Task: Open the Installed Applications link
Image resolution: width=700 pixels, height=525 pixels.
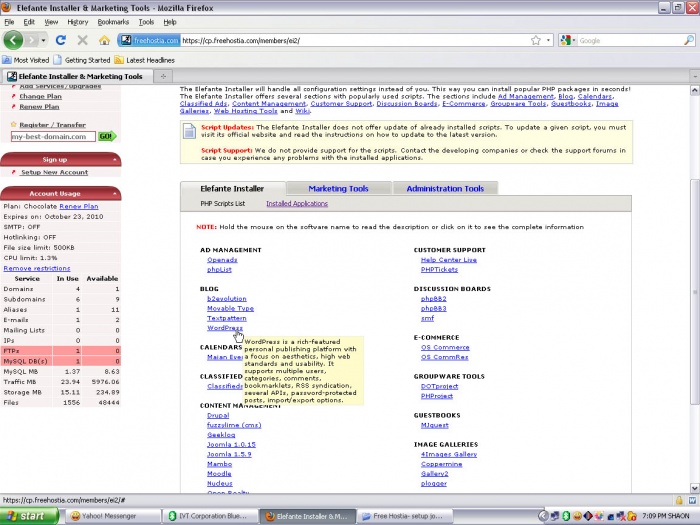Action: click(x=296, y=203)
